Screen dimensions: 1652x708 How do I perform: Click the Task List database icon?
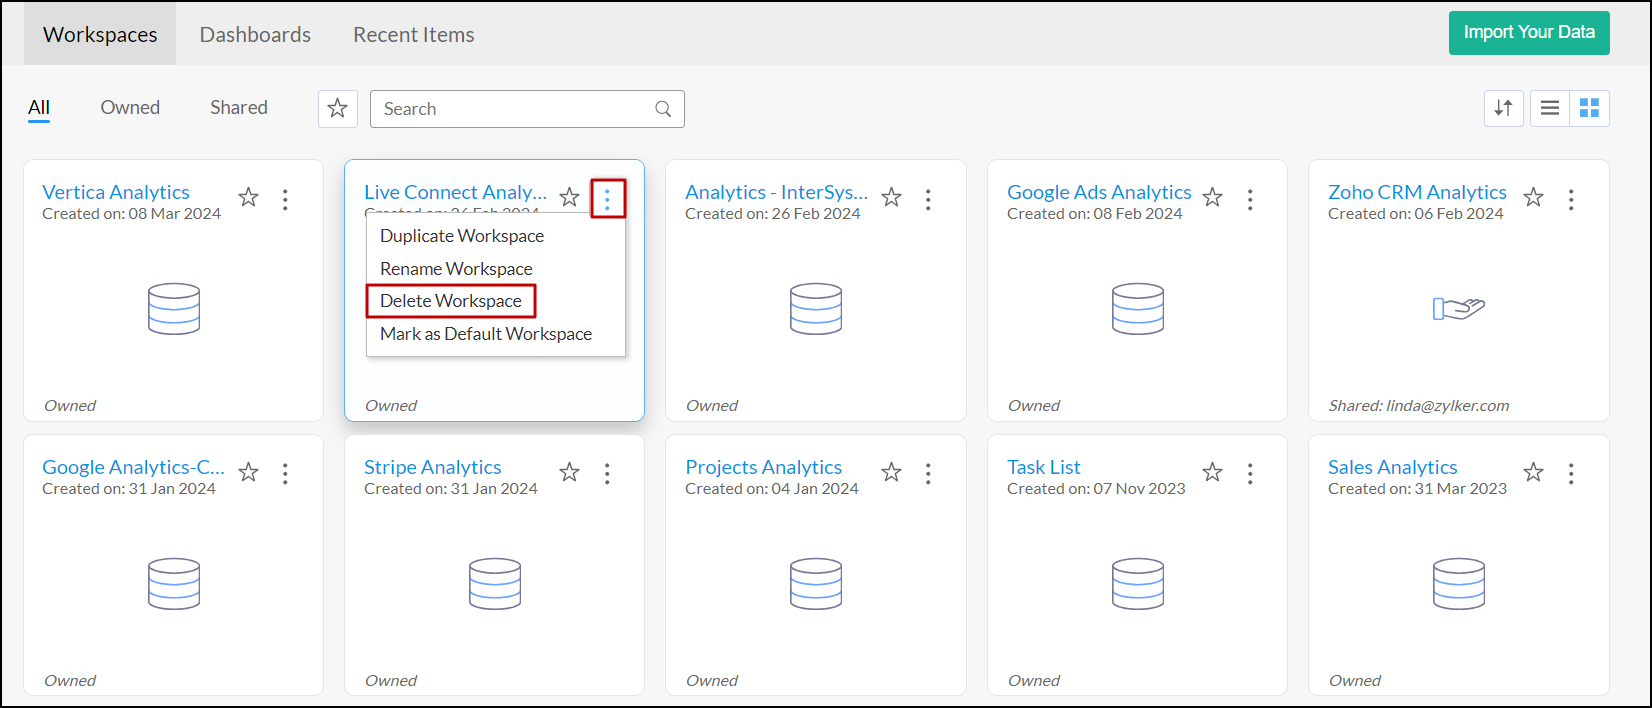(1137, 583)
